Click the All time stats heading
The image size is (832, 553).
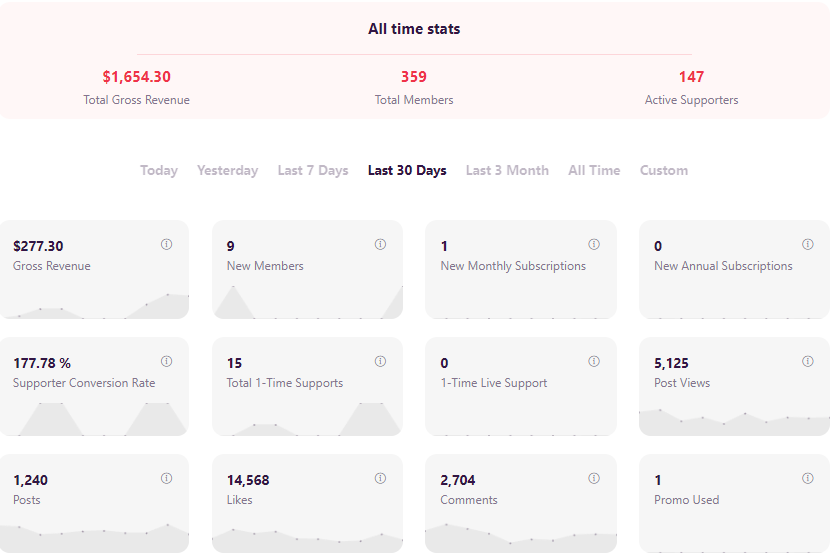[414, 29]
